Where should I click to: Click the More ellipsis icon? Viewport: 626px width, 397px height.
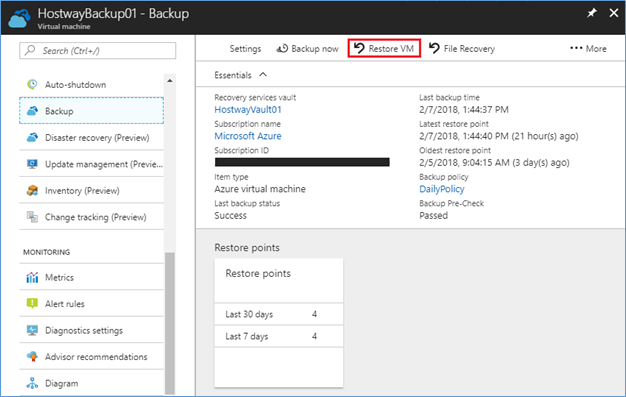click(x=576, y=48)
